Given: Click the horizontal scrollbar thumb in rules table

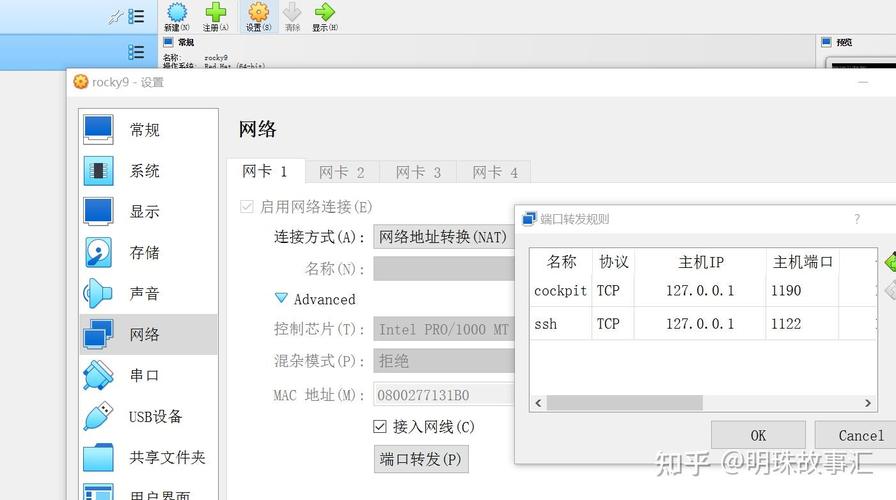Looking at the screenshot, I should (x=625, y=403).
